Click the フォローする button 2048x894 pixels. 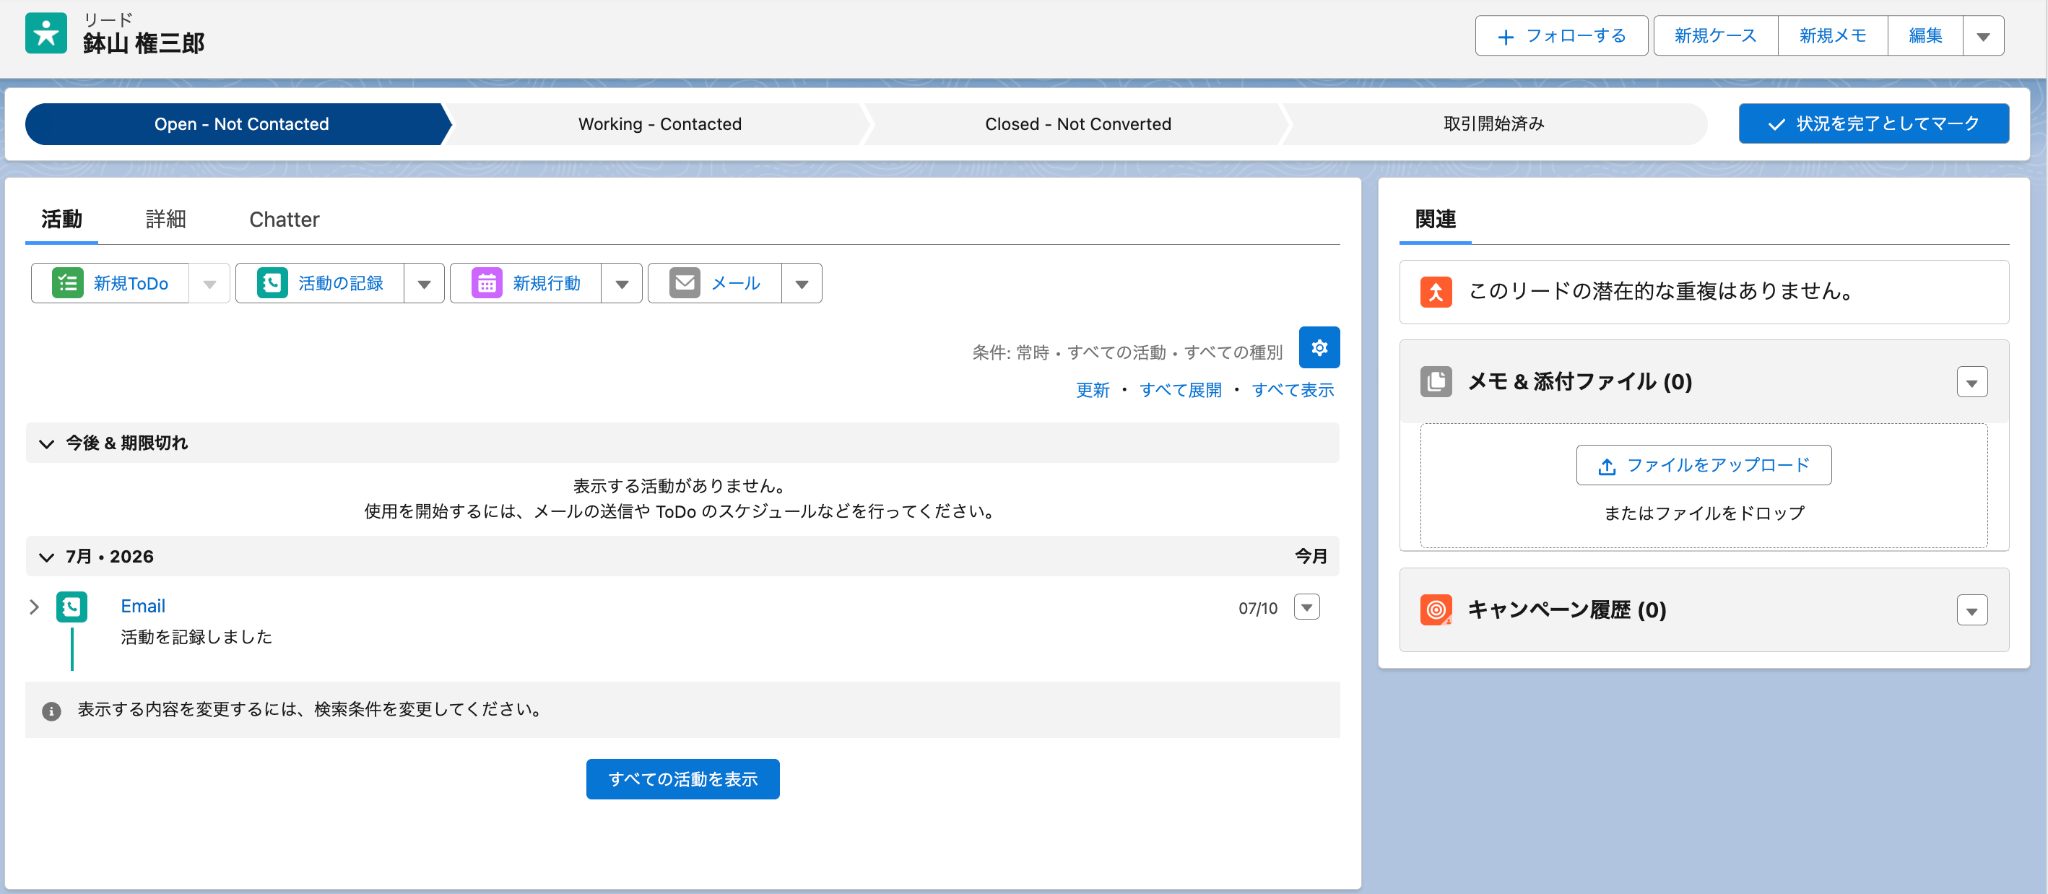[1561, 36]
